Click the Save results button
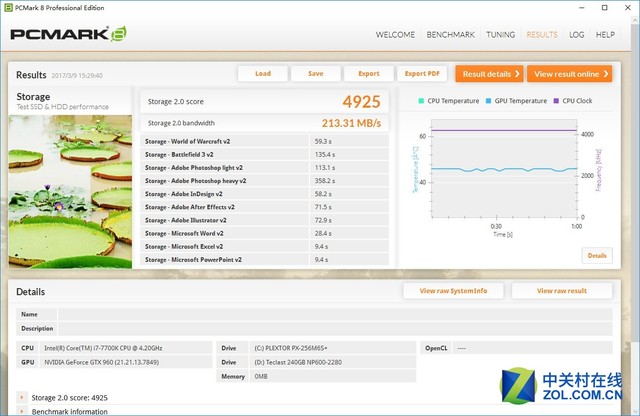Screen dimensions: 640x416 [316, 73]
